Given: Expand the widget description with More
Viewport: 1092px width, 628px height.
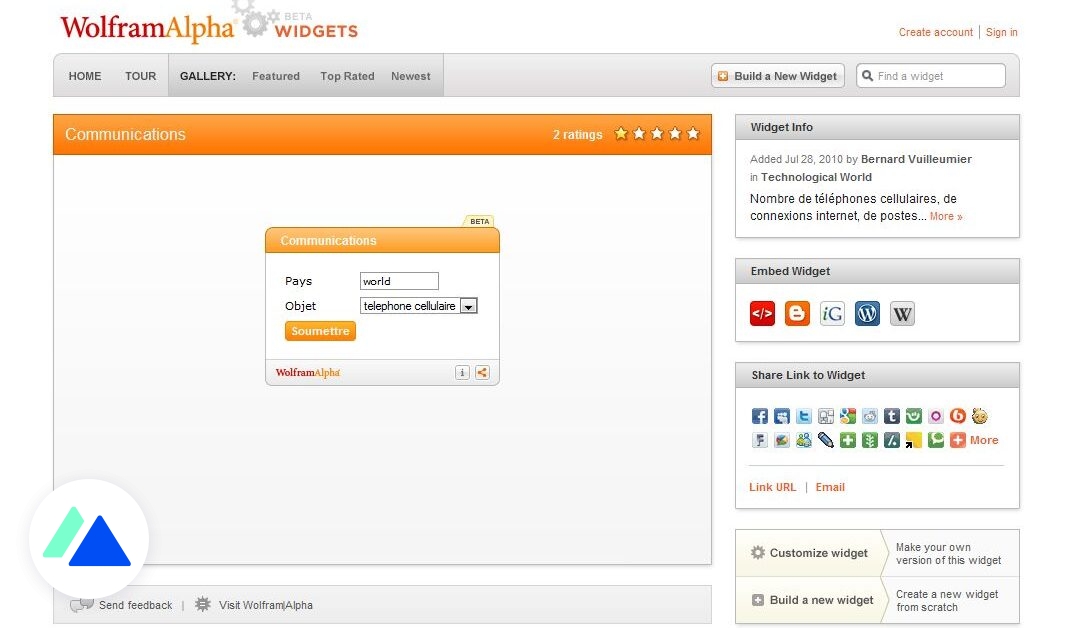Looking at the screenshot, I should 945,216.
